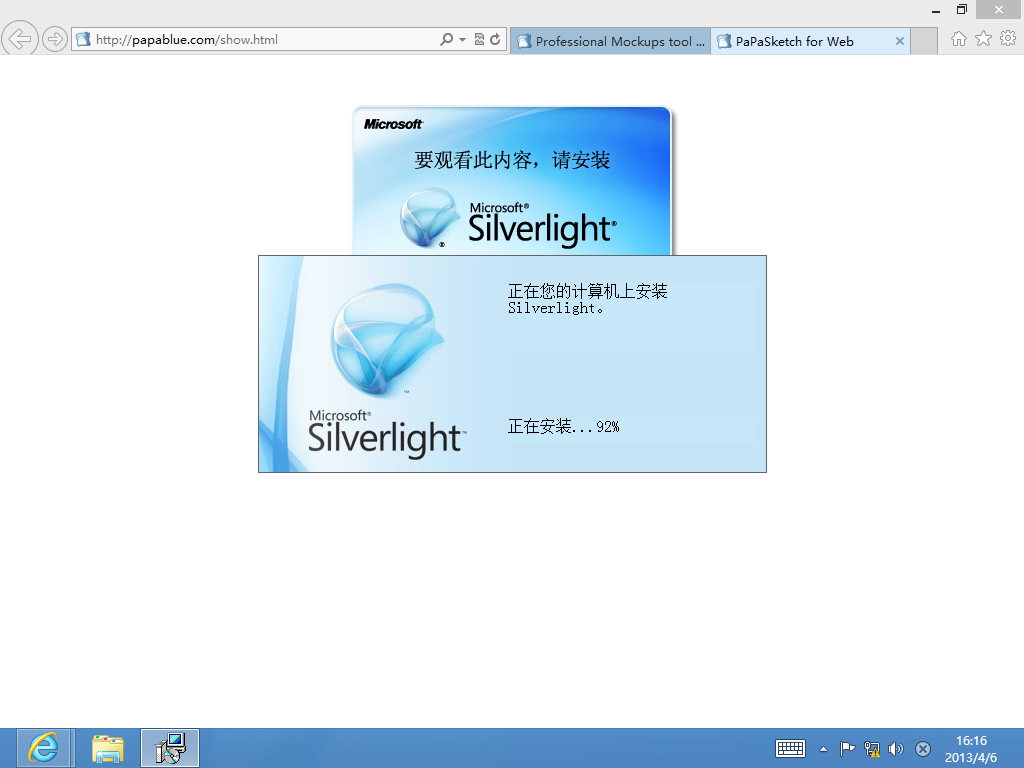Open the network status tray icon

[x=872, y=748]
